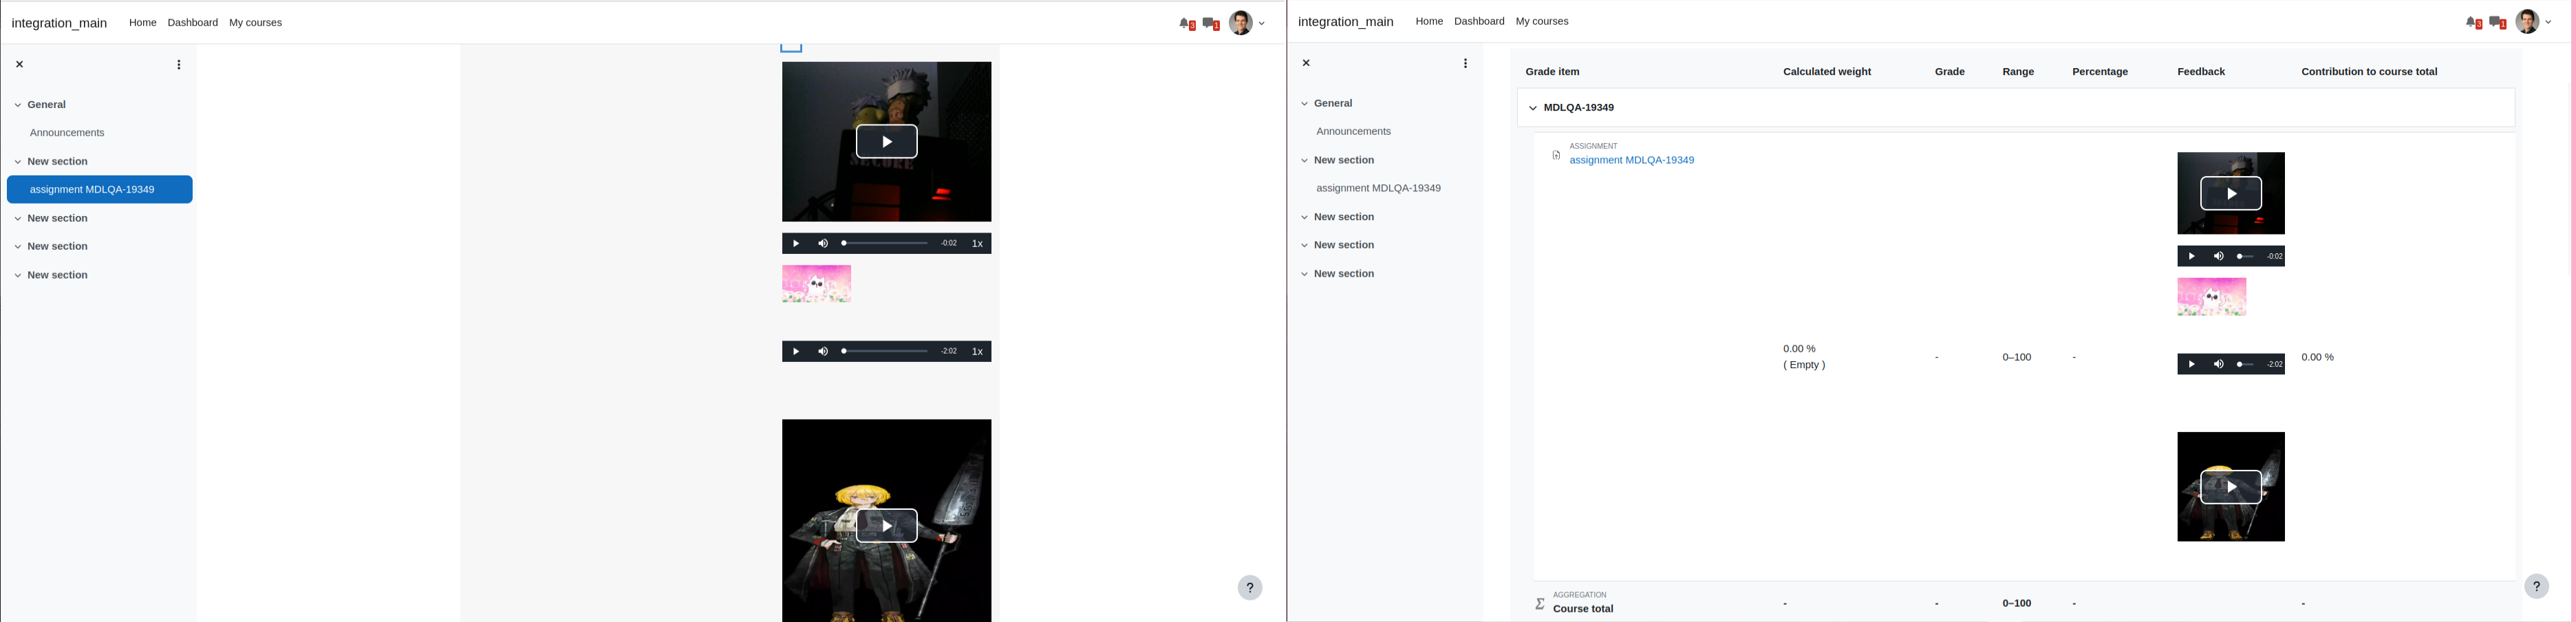Screen dimensions: 2576x622
Task: Open Announcements in left window course index
Action: pyautogui.click(x=67, y=133)
